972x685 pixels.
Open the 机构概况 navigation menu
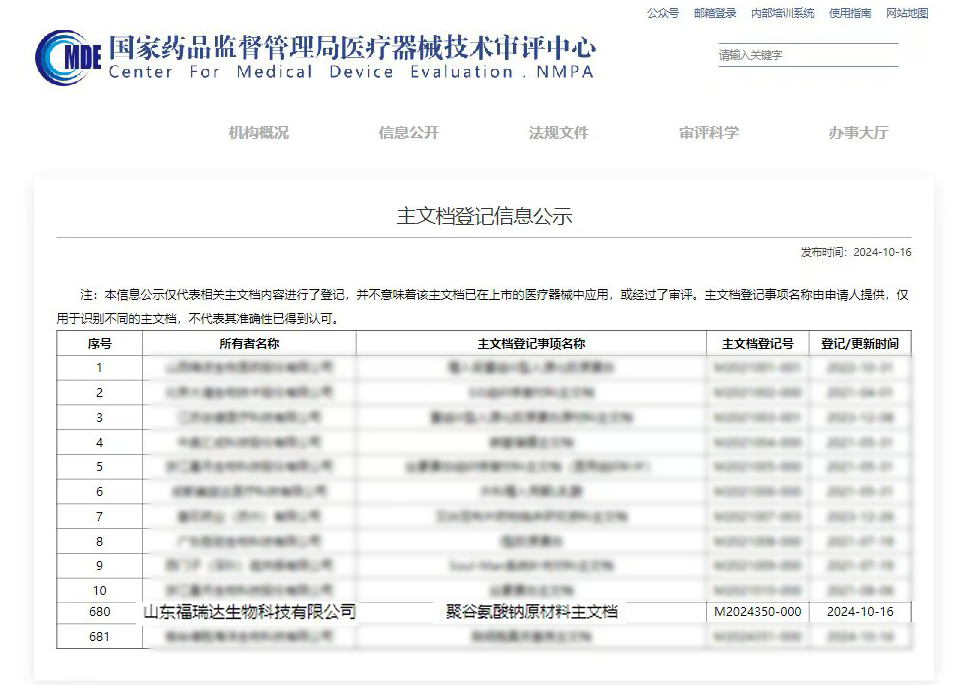point(258,133)
